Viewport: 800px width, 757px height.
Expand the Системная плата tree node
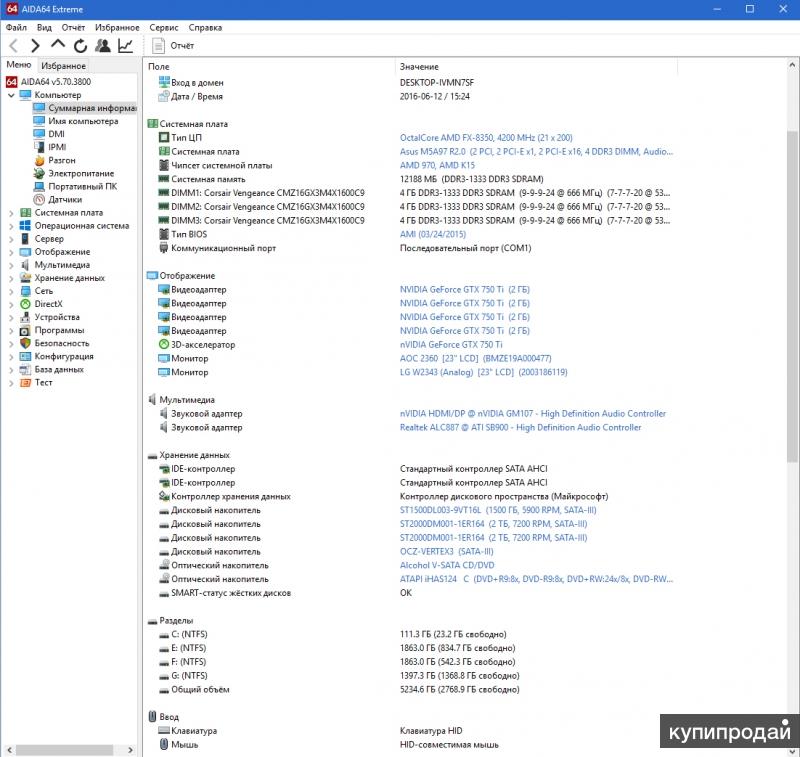tap(11, 213)
